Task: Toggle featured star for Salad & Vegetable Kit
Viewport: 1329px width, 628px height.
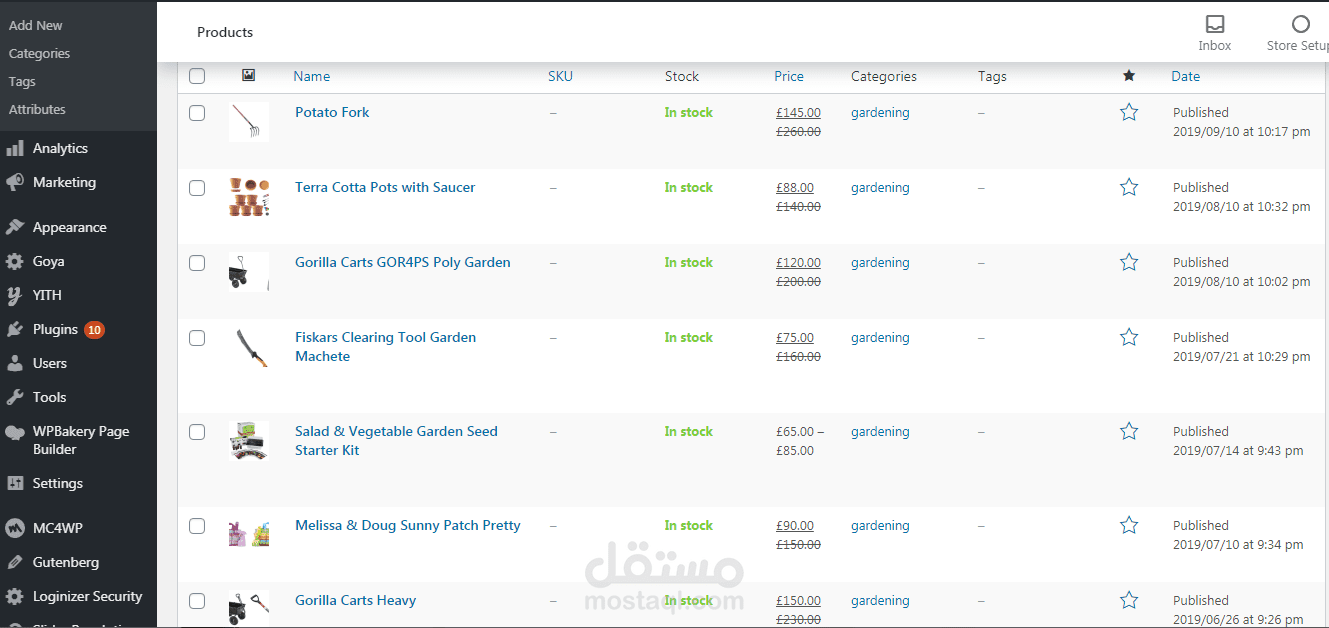Action: click(1129, 431)
